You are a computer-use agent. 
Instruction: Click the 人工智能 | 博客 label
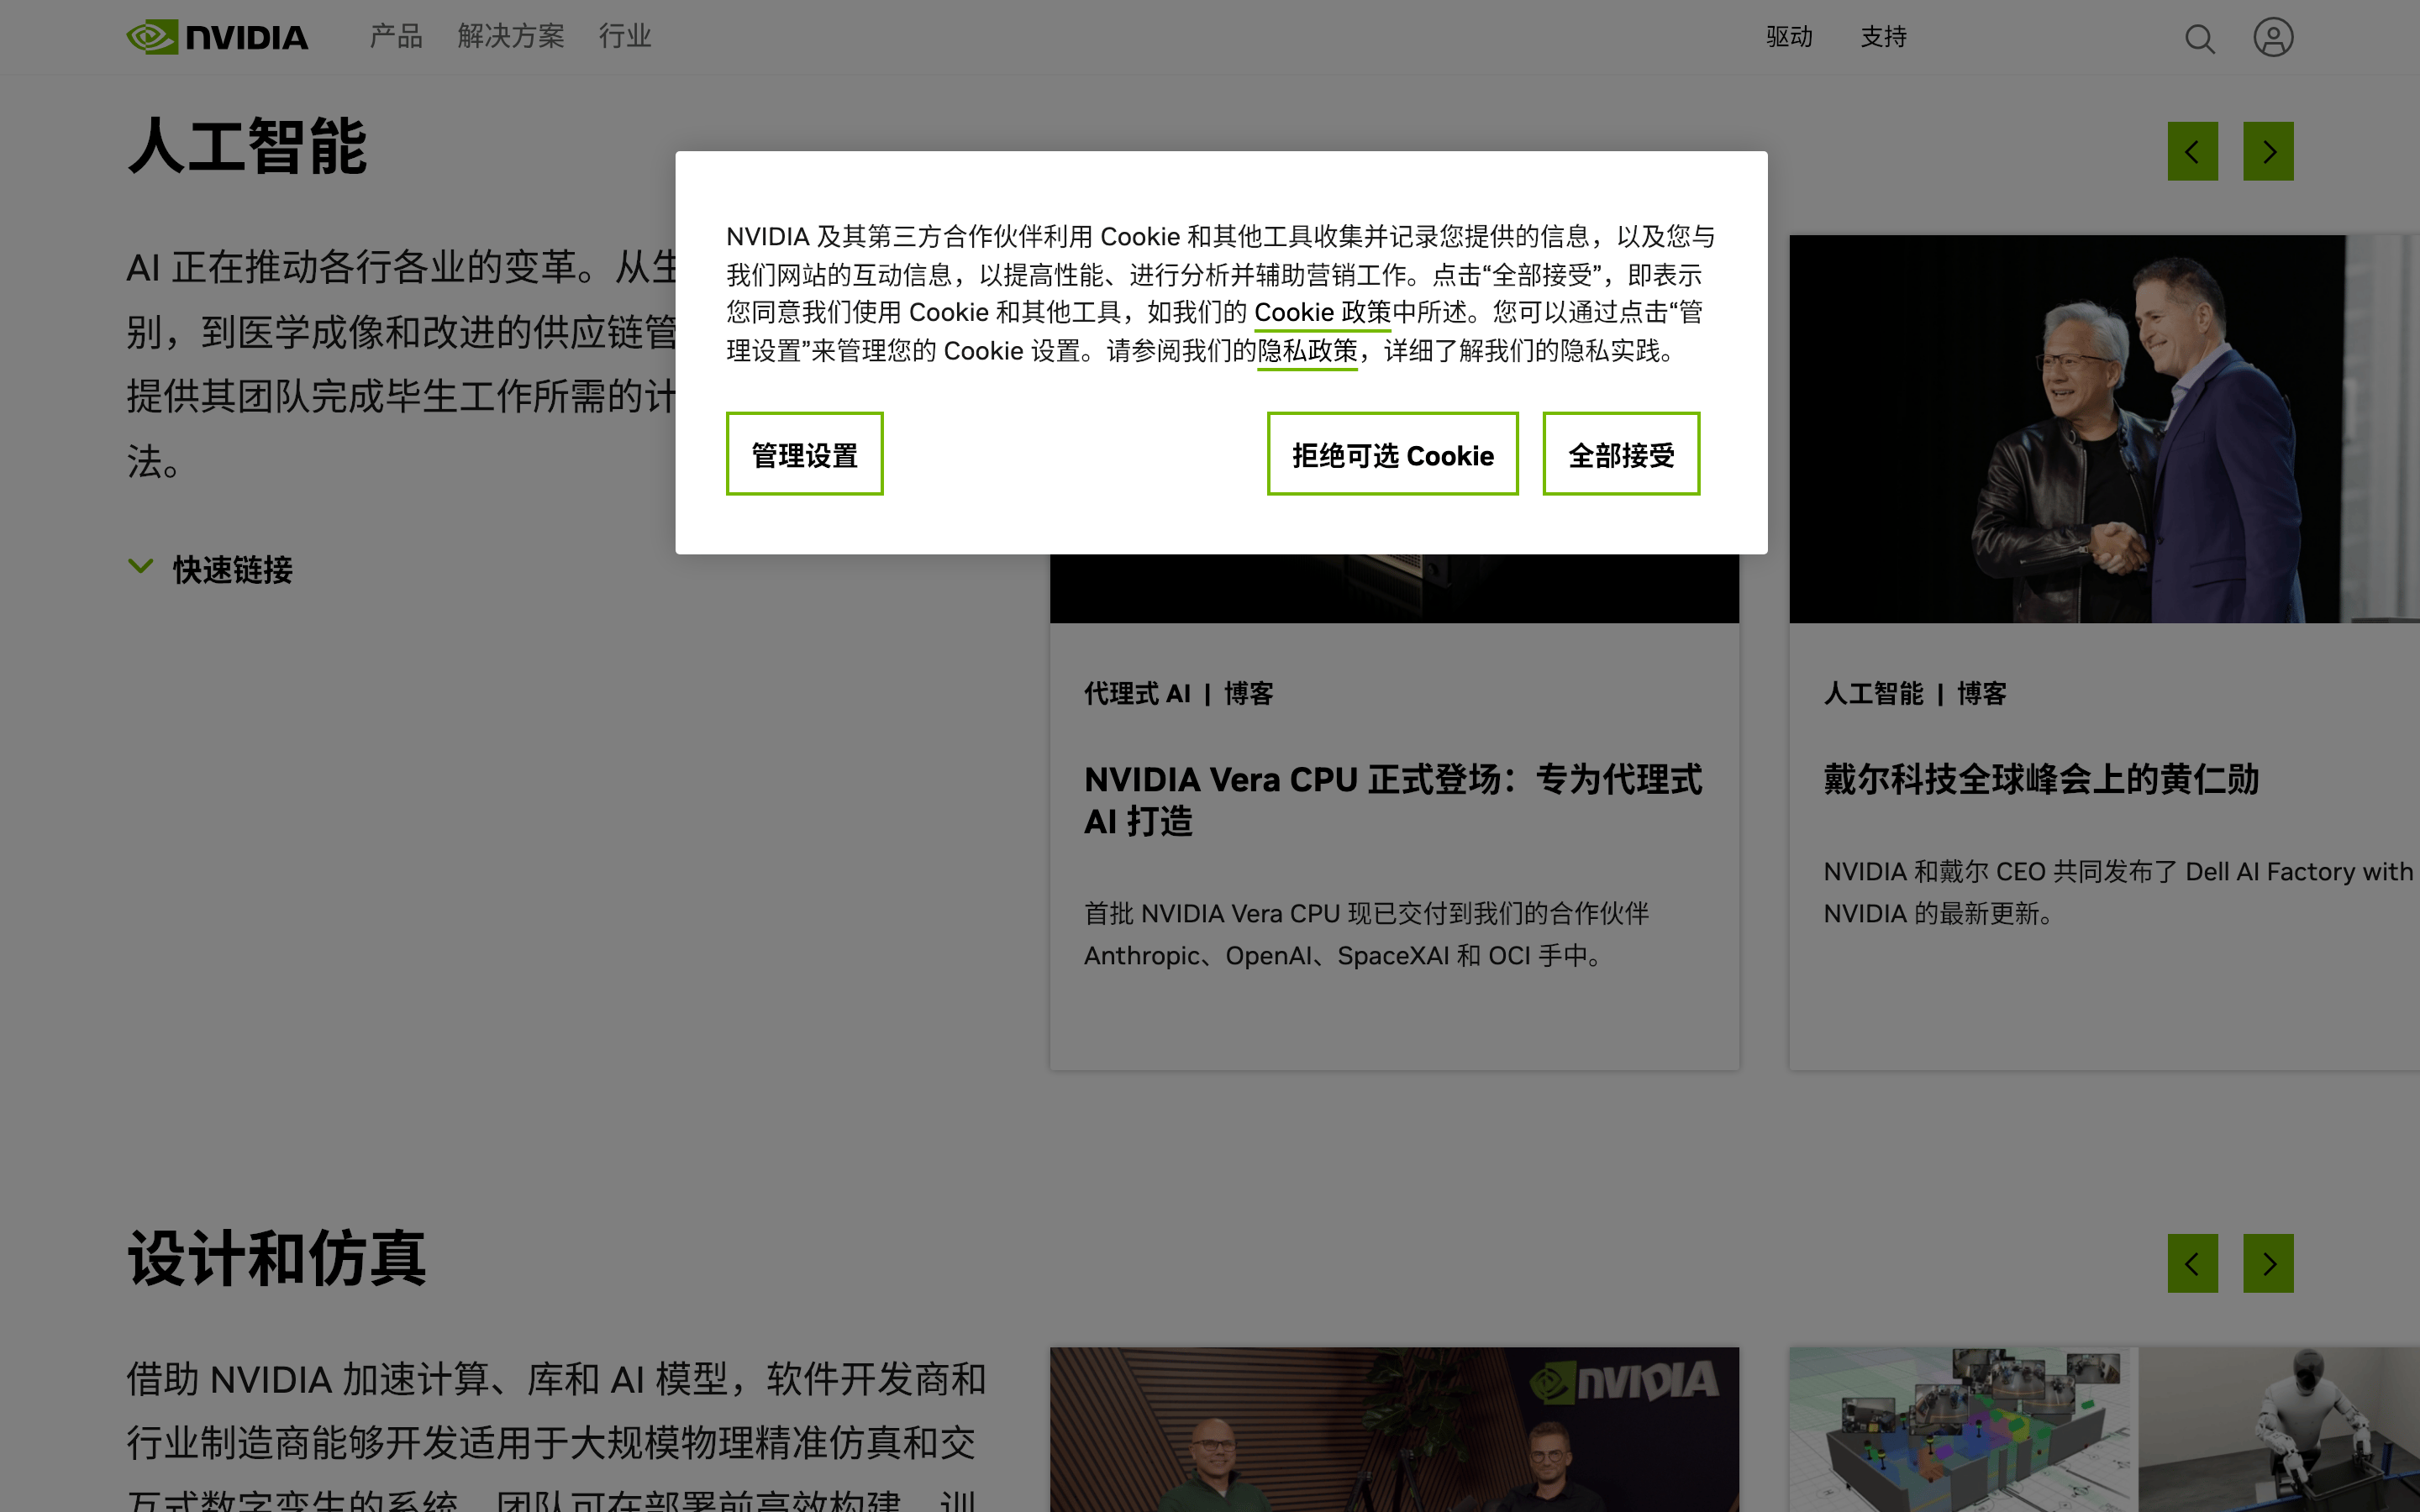[1914, 693]
